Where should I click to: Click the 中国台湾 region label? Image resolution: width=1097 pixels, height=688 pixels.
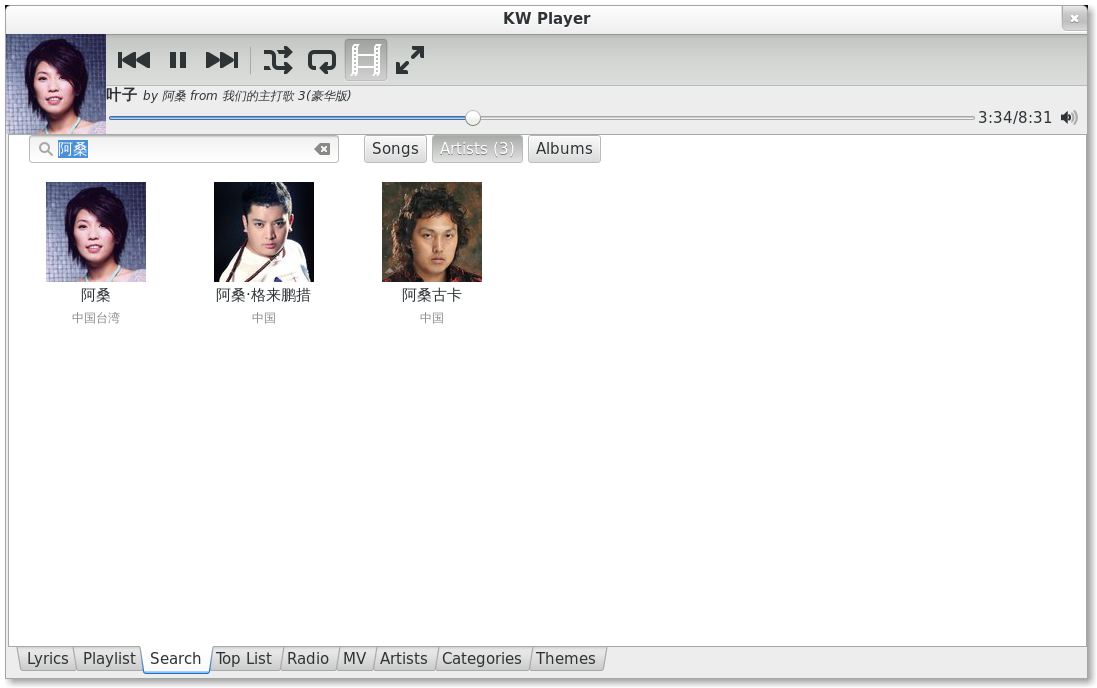click(x=96, y=318)
